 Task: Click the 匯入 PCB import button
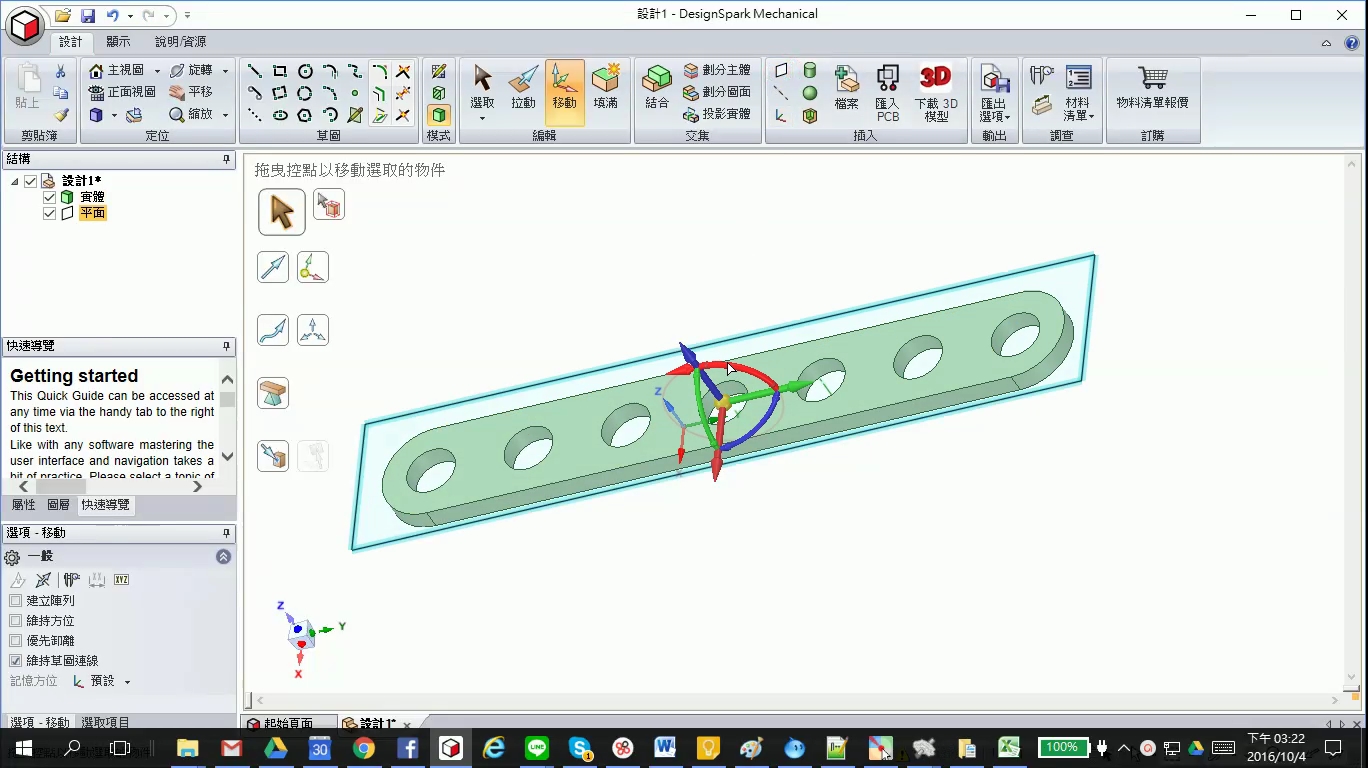tap(887, 92)
